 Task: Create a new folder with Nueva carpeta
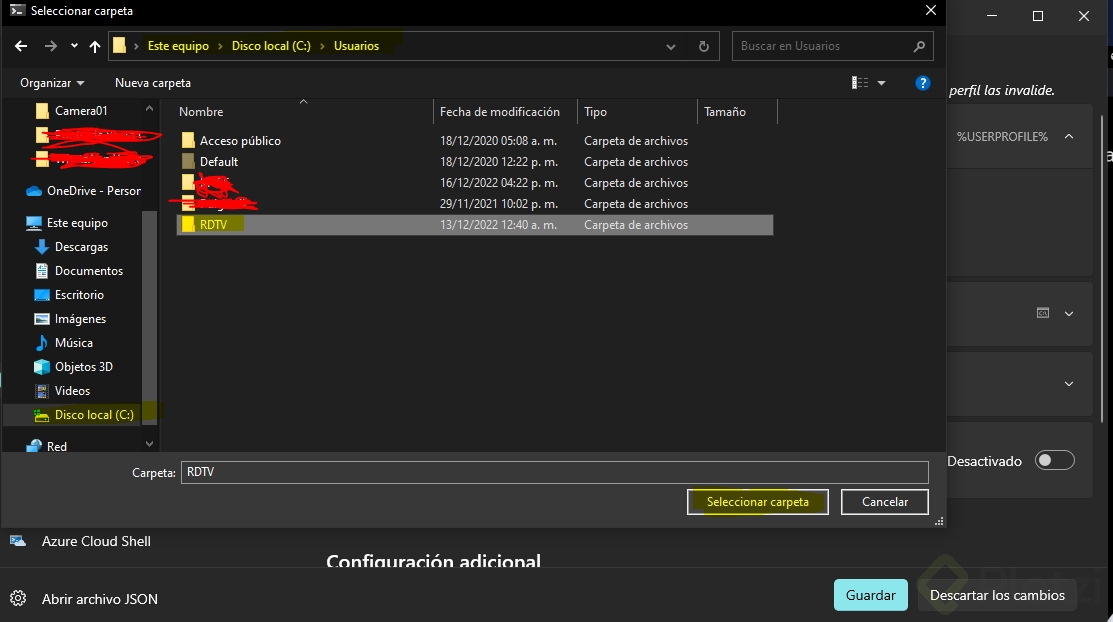point(153,83)
